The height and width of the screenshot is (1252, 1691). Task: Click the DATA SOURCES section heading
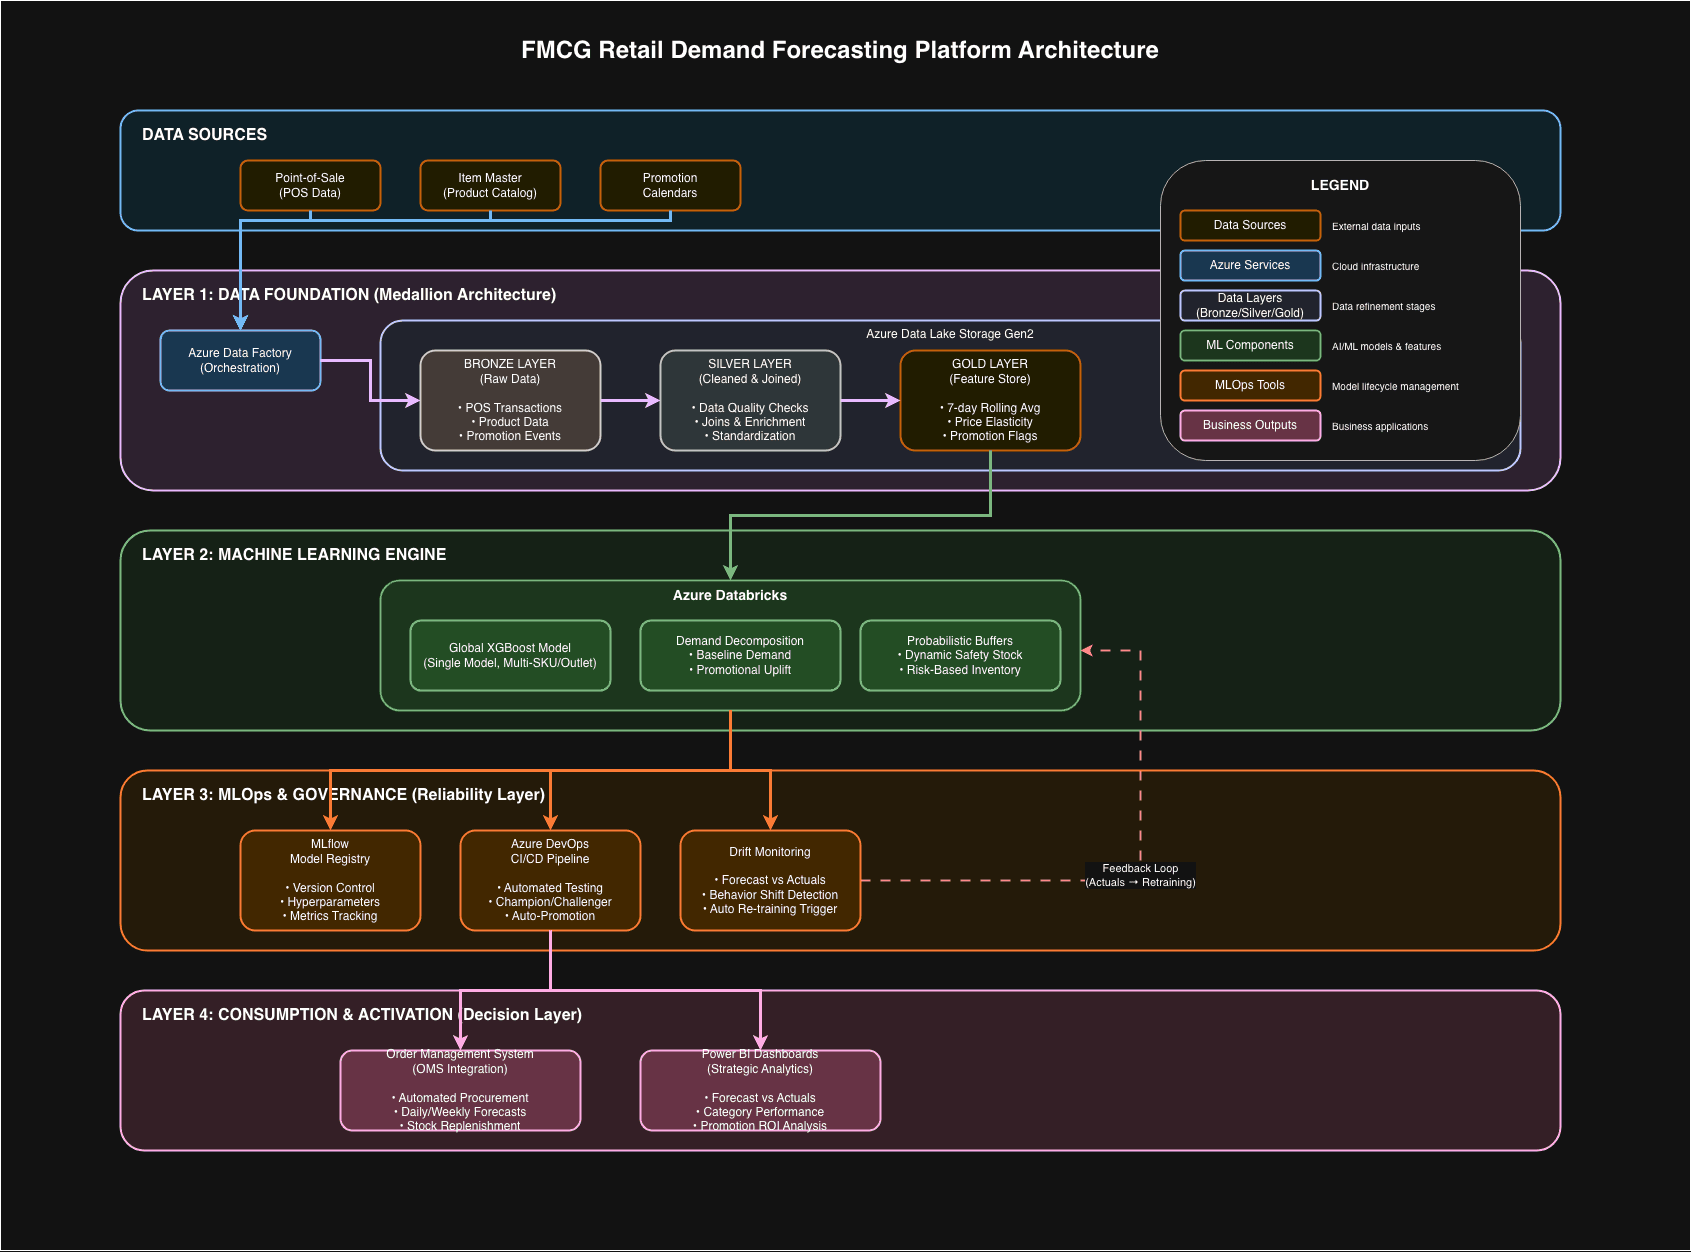[204, 134]
